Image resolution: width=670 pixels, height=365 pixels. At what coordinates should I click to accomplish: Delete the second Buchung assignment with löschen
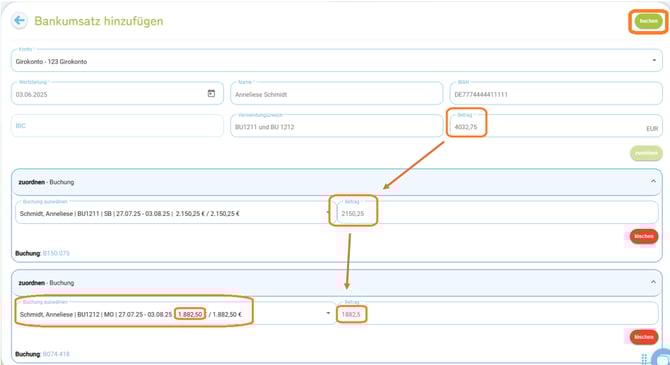tap(644, 337)
